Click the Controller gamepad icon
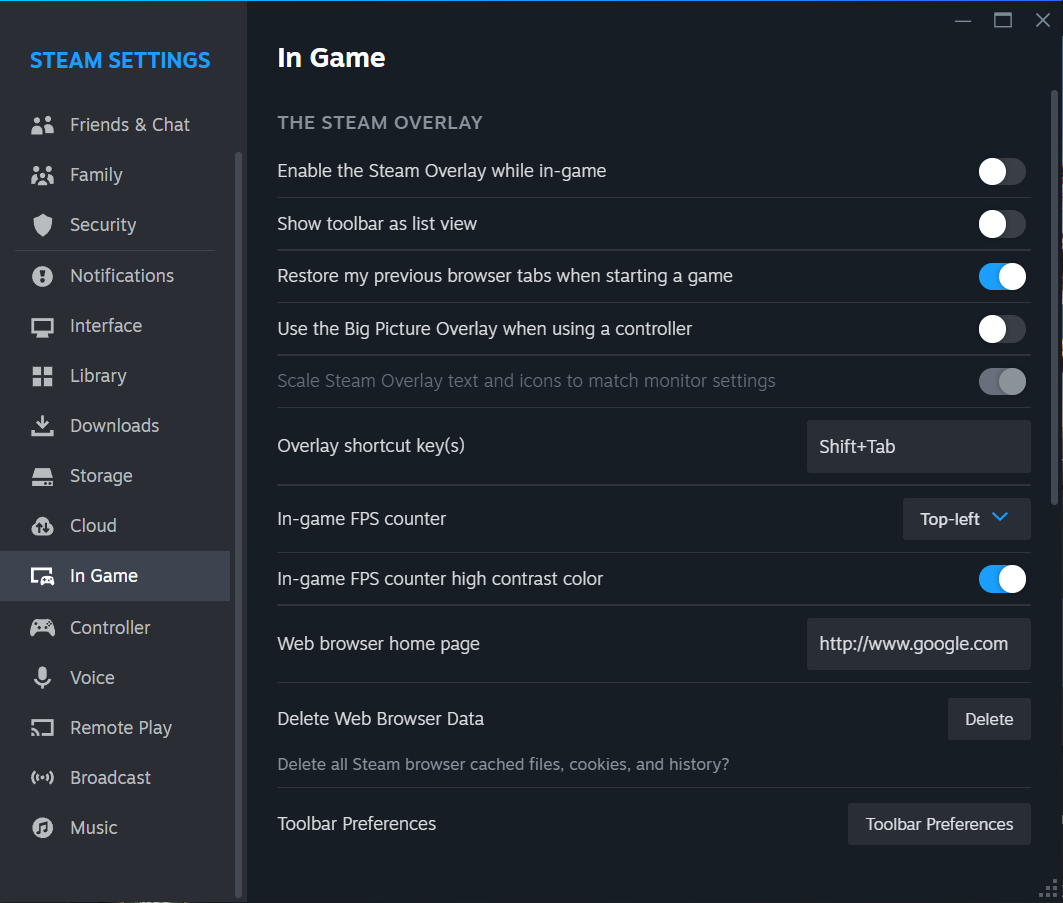Viewport: 1063px width, 903px height. [x=42, y=628]
